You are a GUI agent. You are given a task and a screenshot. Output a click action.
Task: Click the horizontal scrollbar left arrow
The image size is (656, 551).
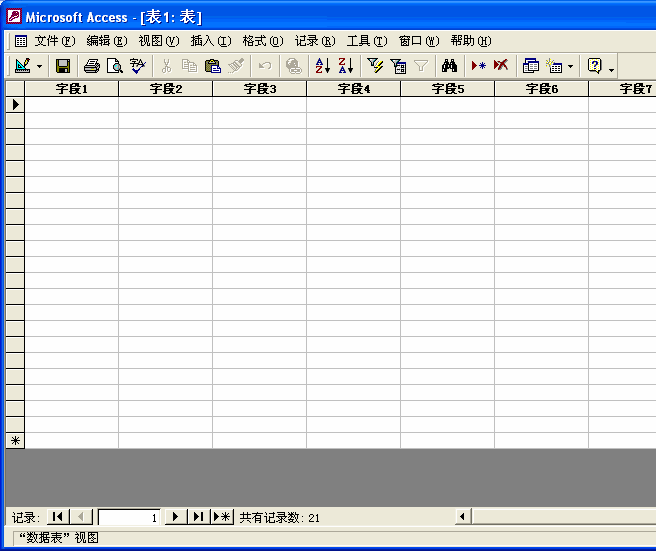tap(463, 517)
